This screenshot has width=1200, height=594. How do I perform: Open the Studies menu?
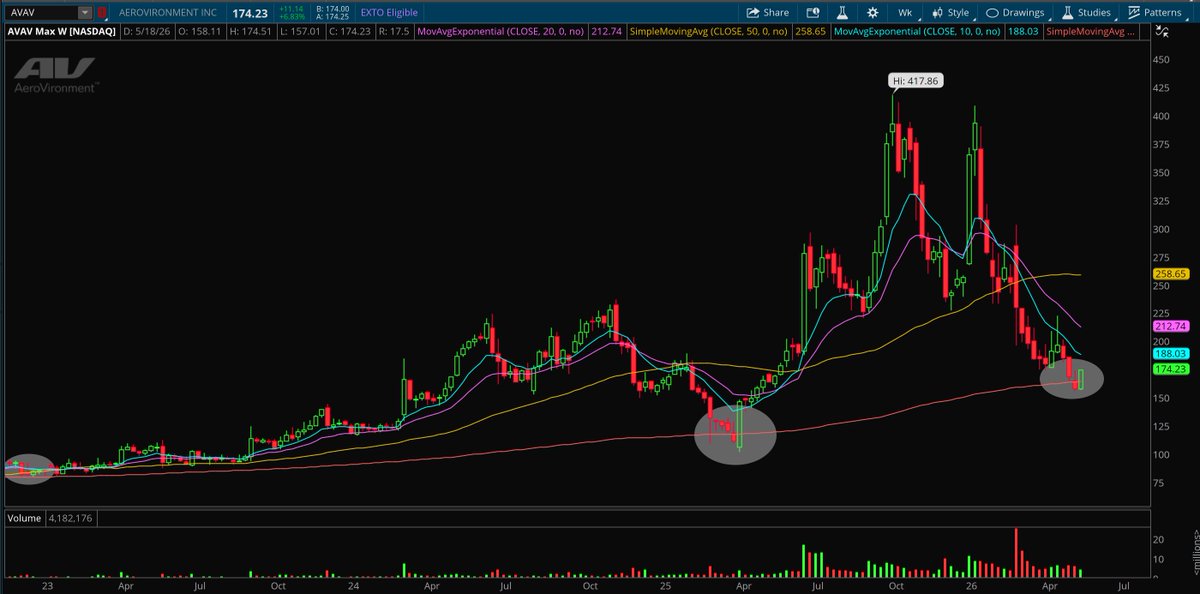click(x=1088, y=13)
